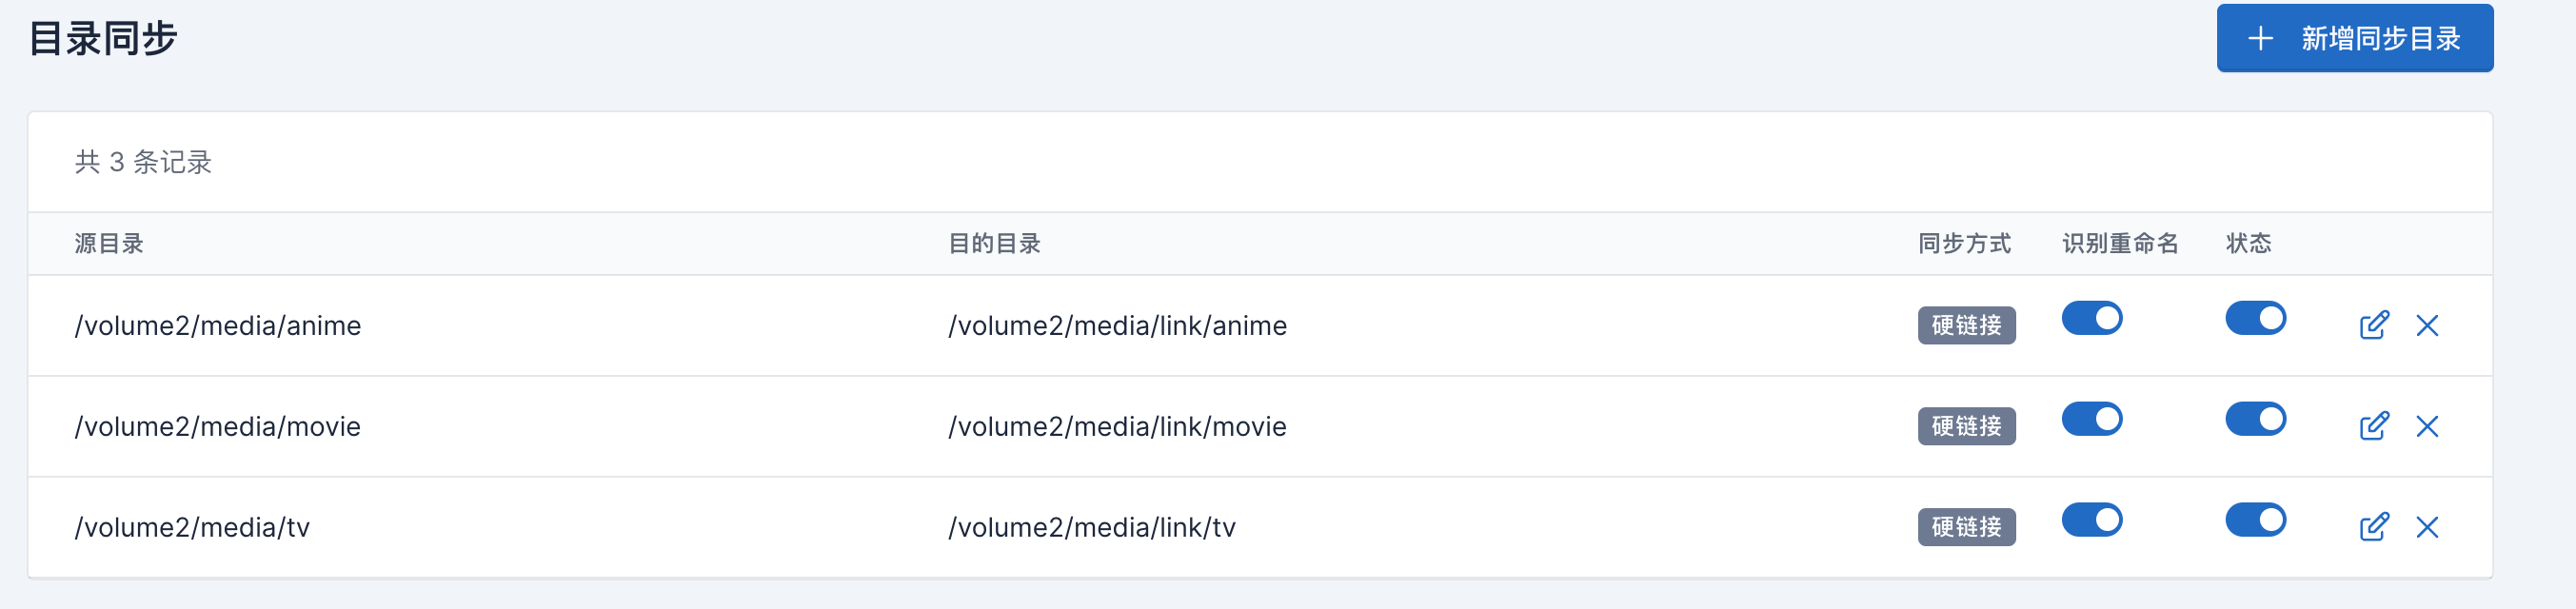The image size is (2576, 609).
Task: Click the 硬链接 tag in tv row
Action: 1966,527
